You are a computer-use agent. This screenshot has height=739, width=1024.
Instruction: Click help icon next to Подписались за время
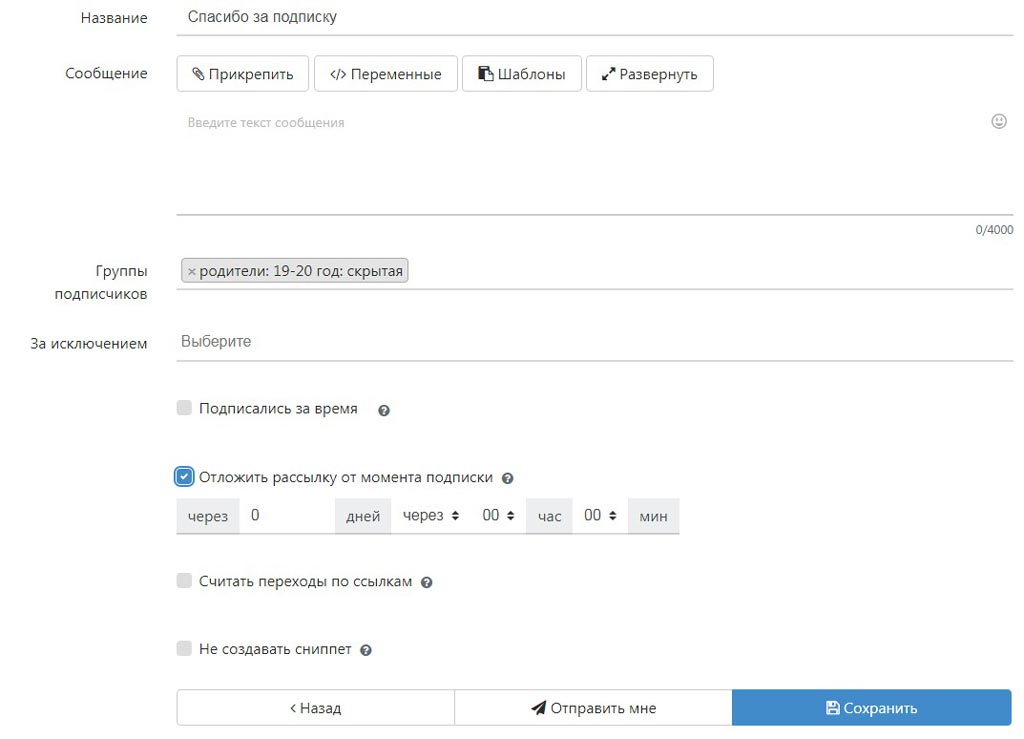(x=384, y=410)
